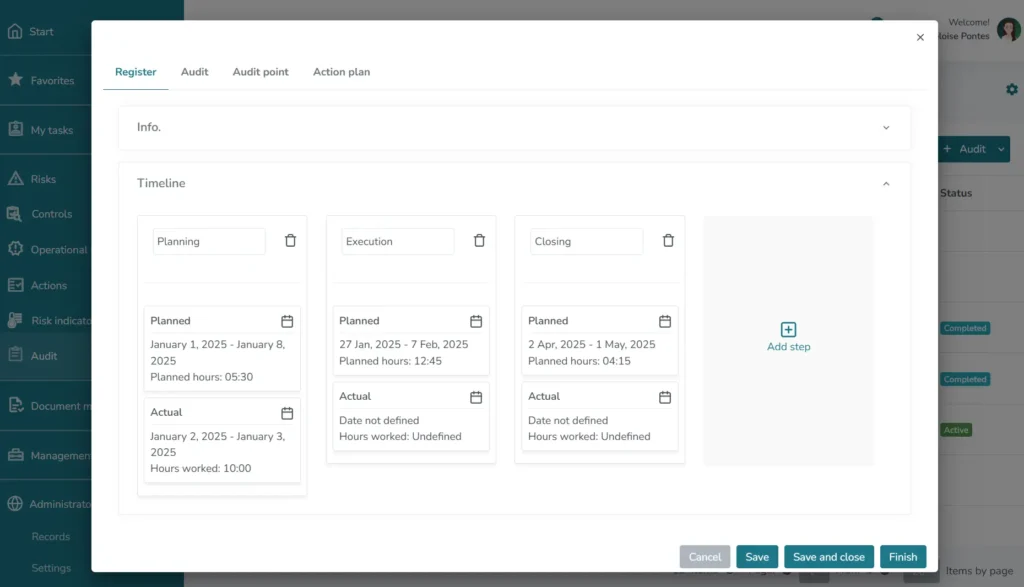Open calendar for Planning planned dates
The image size is (1024, 587).
(287, 321)
